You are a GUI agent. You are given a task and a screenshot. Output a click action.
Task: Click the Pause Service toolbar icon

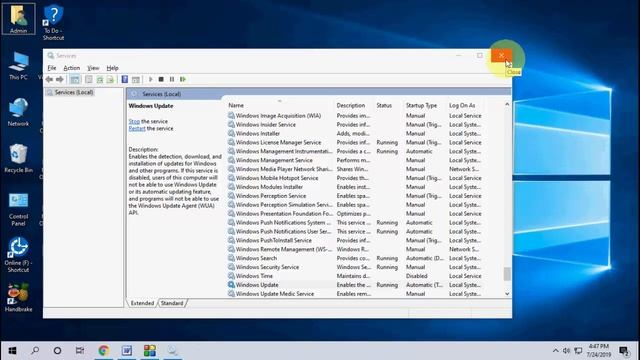[172, 79]
